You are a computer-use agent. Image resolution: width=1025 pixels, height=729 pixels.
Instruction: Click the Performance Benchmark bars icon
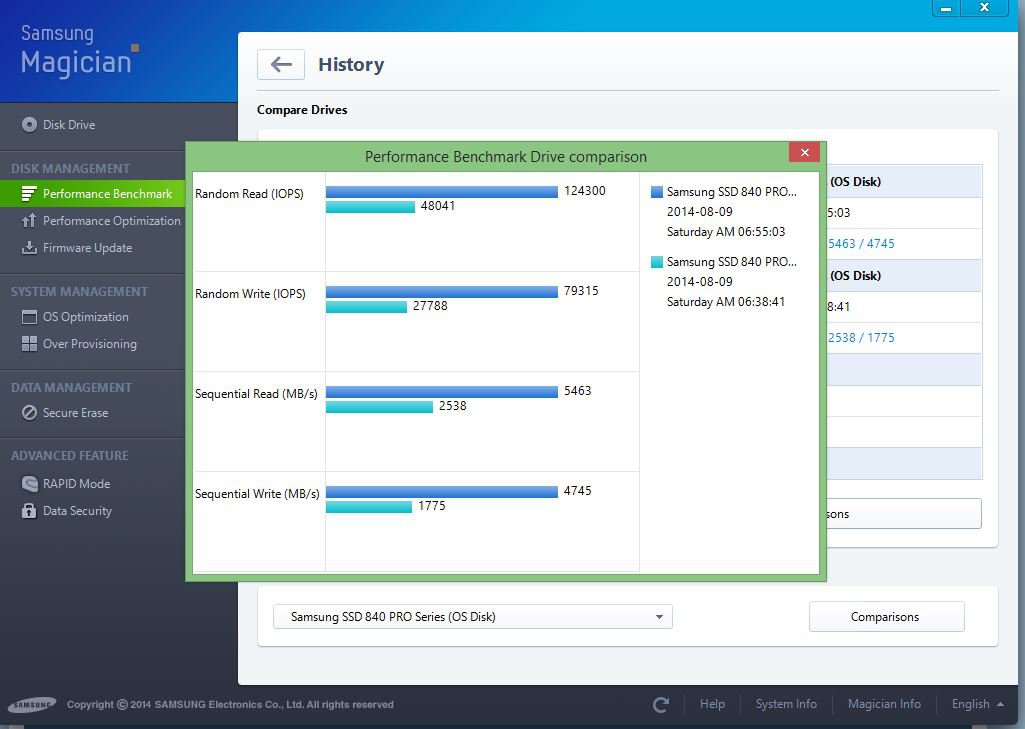[29, 194]
